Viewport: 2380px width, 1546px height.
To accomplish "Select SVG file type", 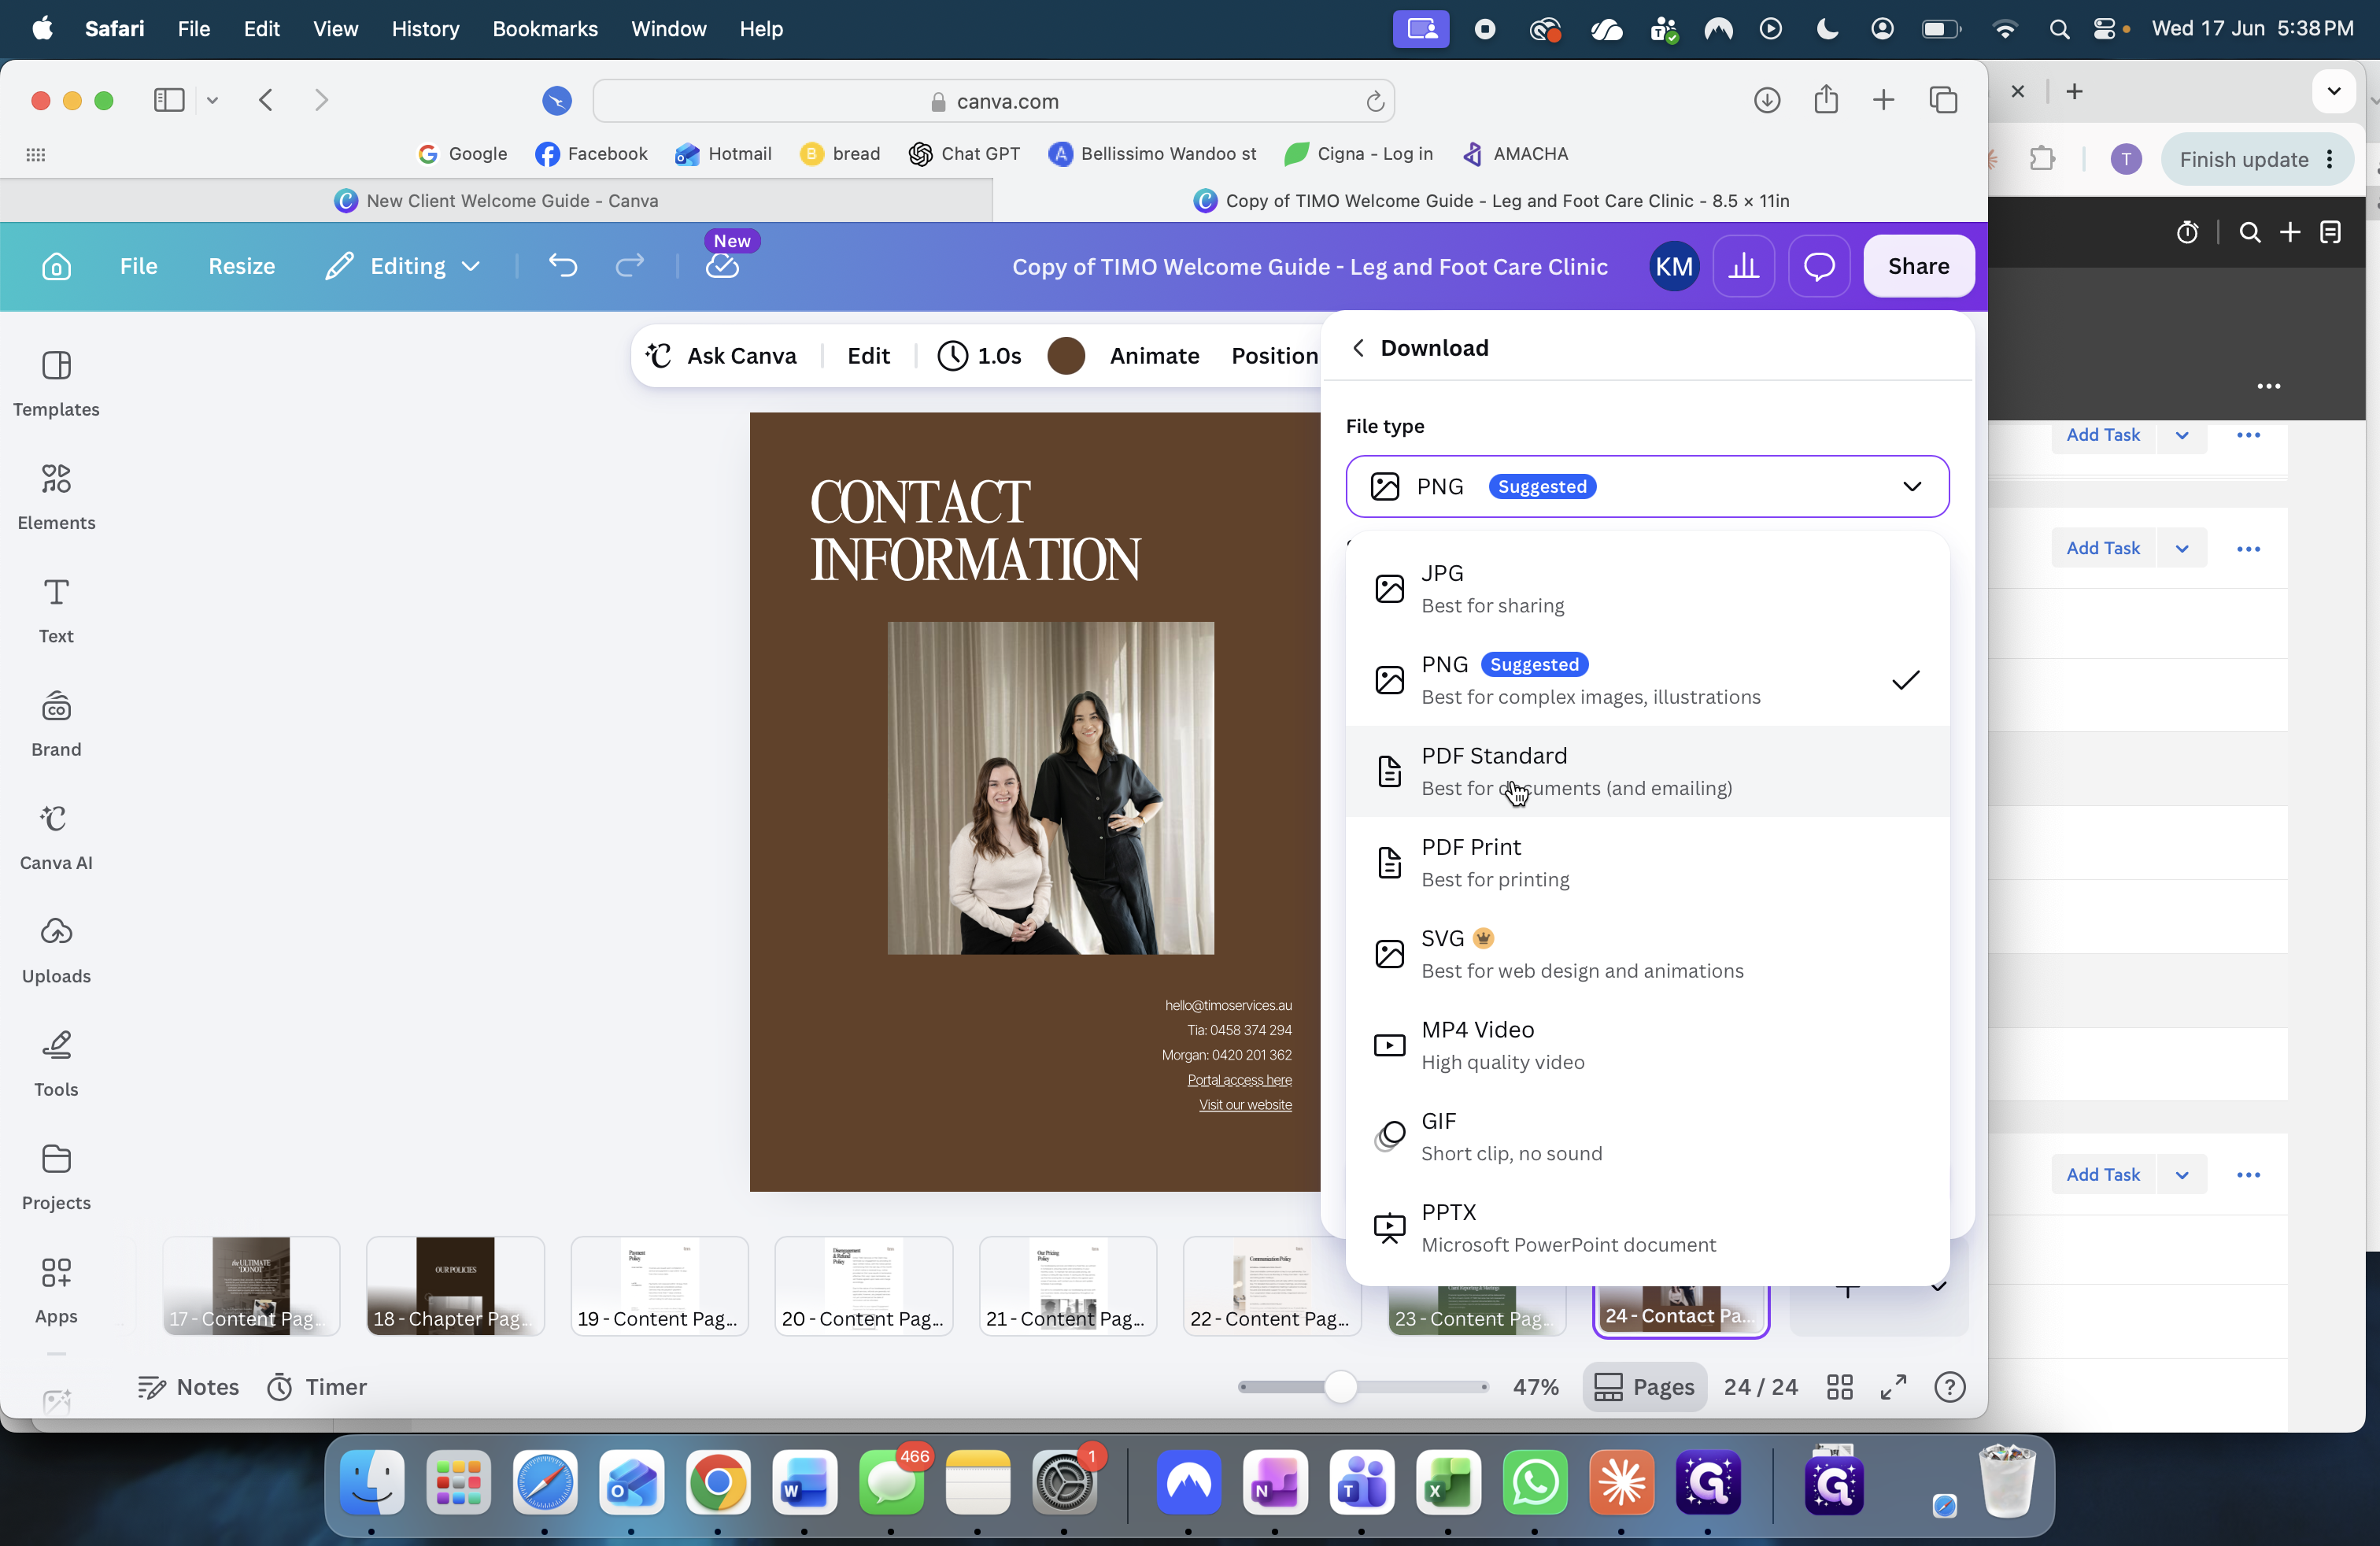I will (x=1647, y=954).
